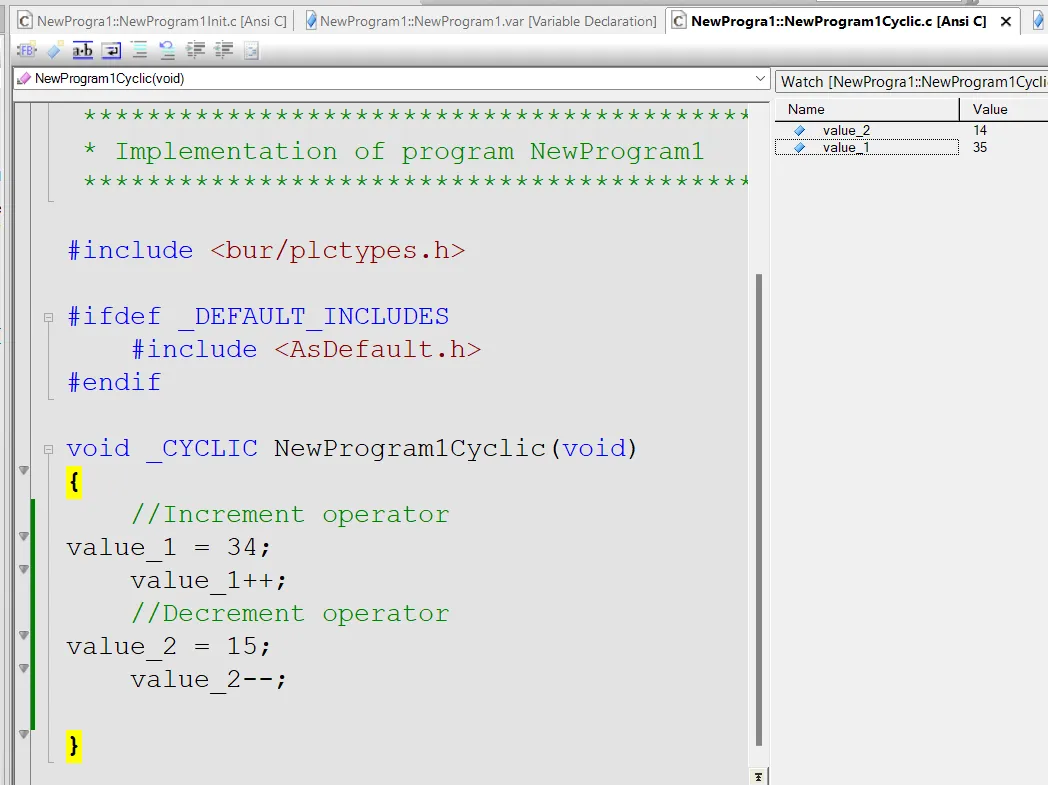The height and width of the screenshot is (785, 1048).
Task: Click the code line value_2--;
Action: click(209, 679)
